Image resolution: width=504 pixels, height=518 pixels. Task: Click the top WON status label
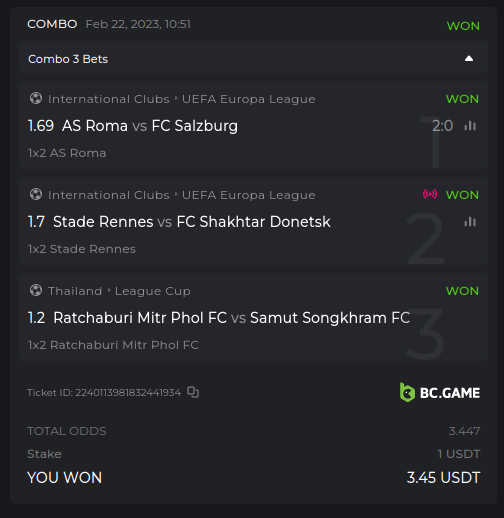pyautogui.click(x=463, y=26)
